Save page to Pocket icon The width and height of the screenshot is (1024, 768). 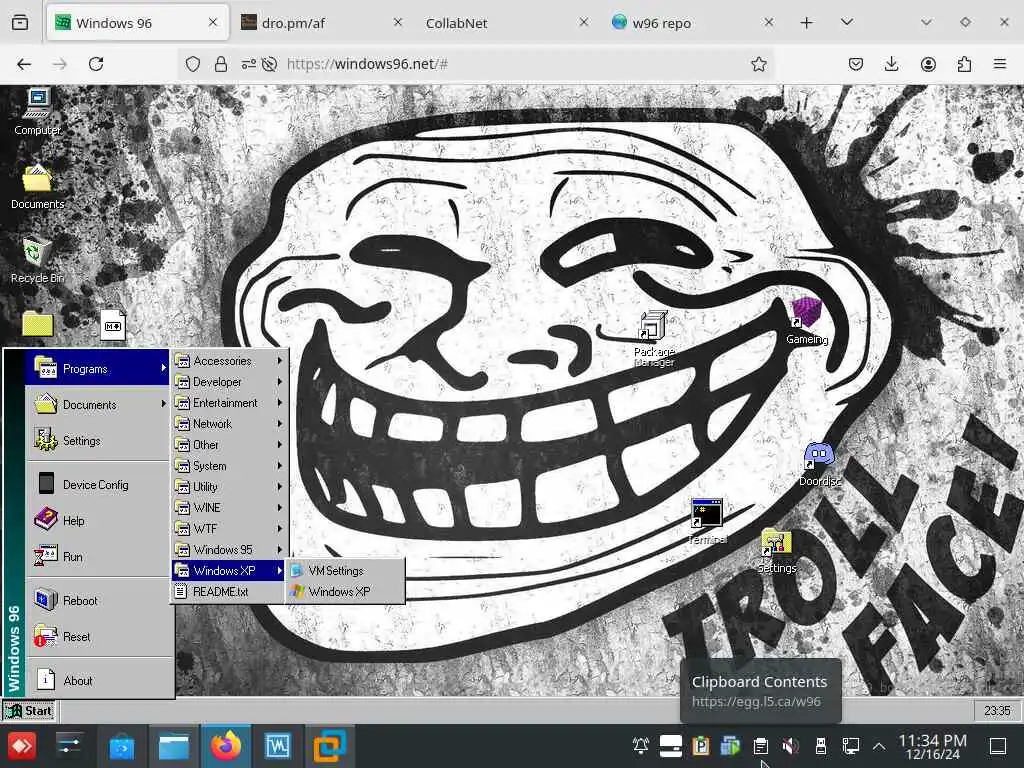coord(856,64)
